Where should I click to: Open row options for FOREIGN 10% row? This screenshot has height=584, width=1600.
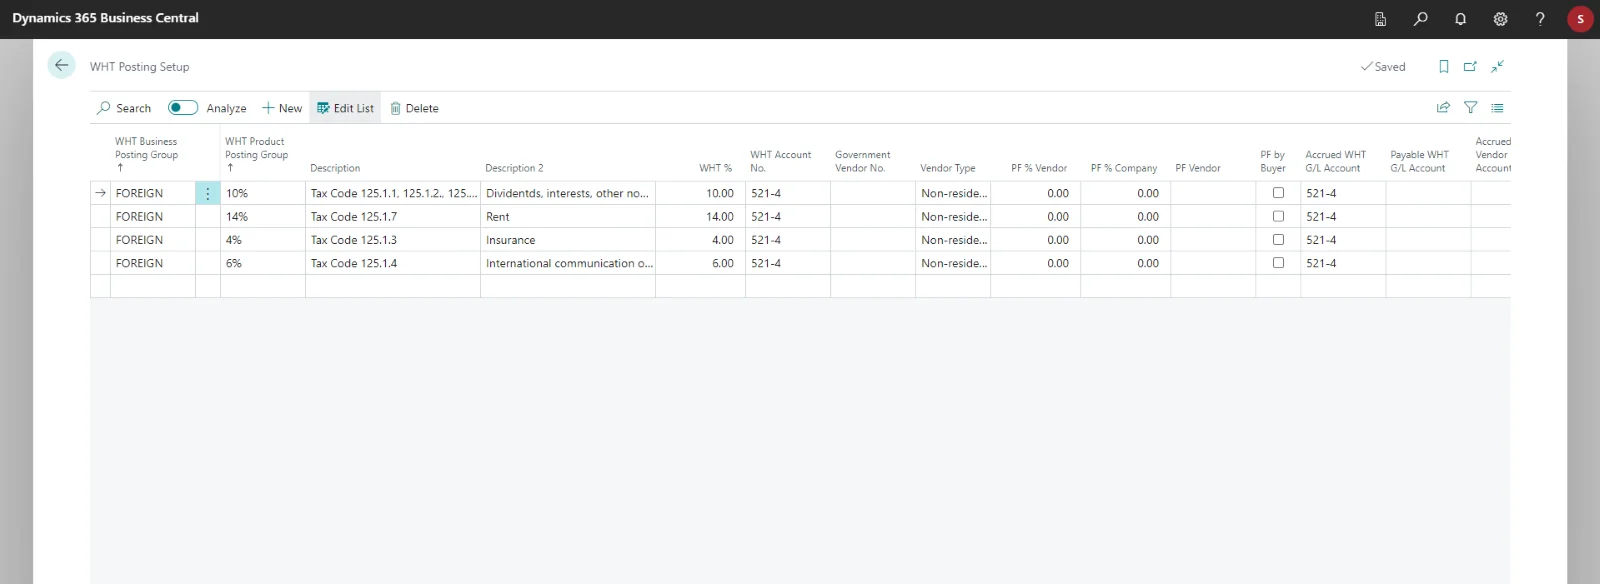[208, 194]
